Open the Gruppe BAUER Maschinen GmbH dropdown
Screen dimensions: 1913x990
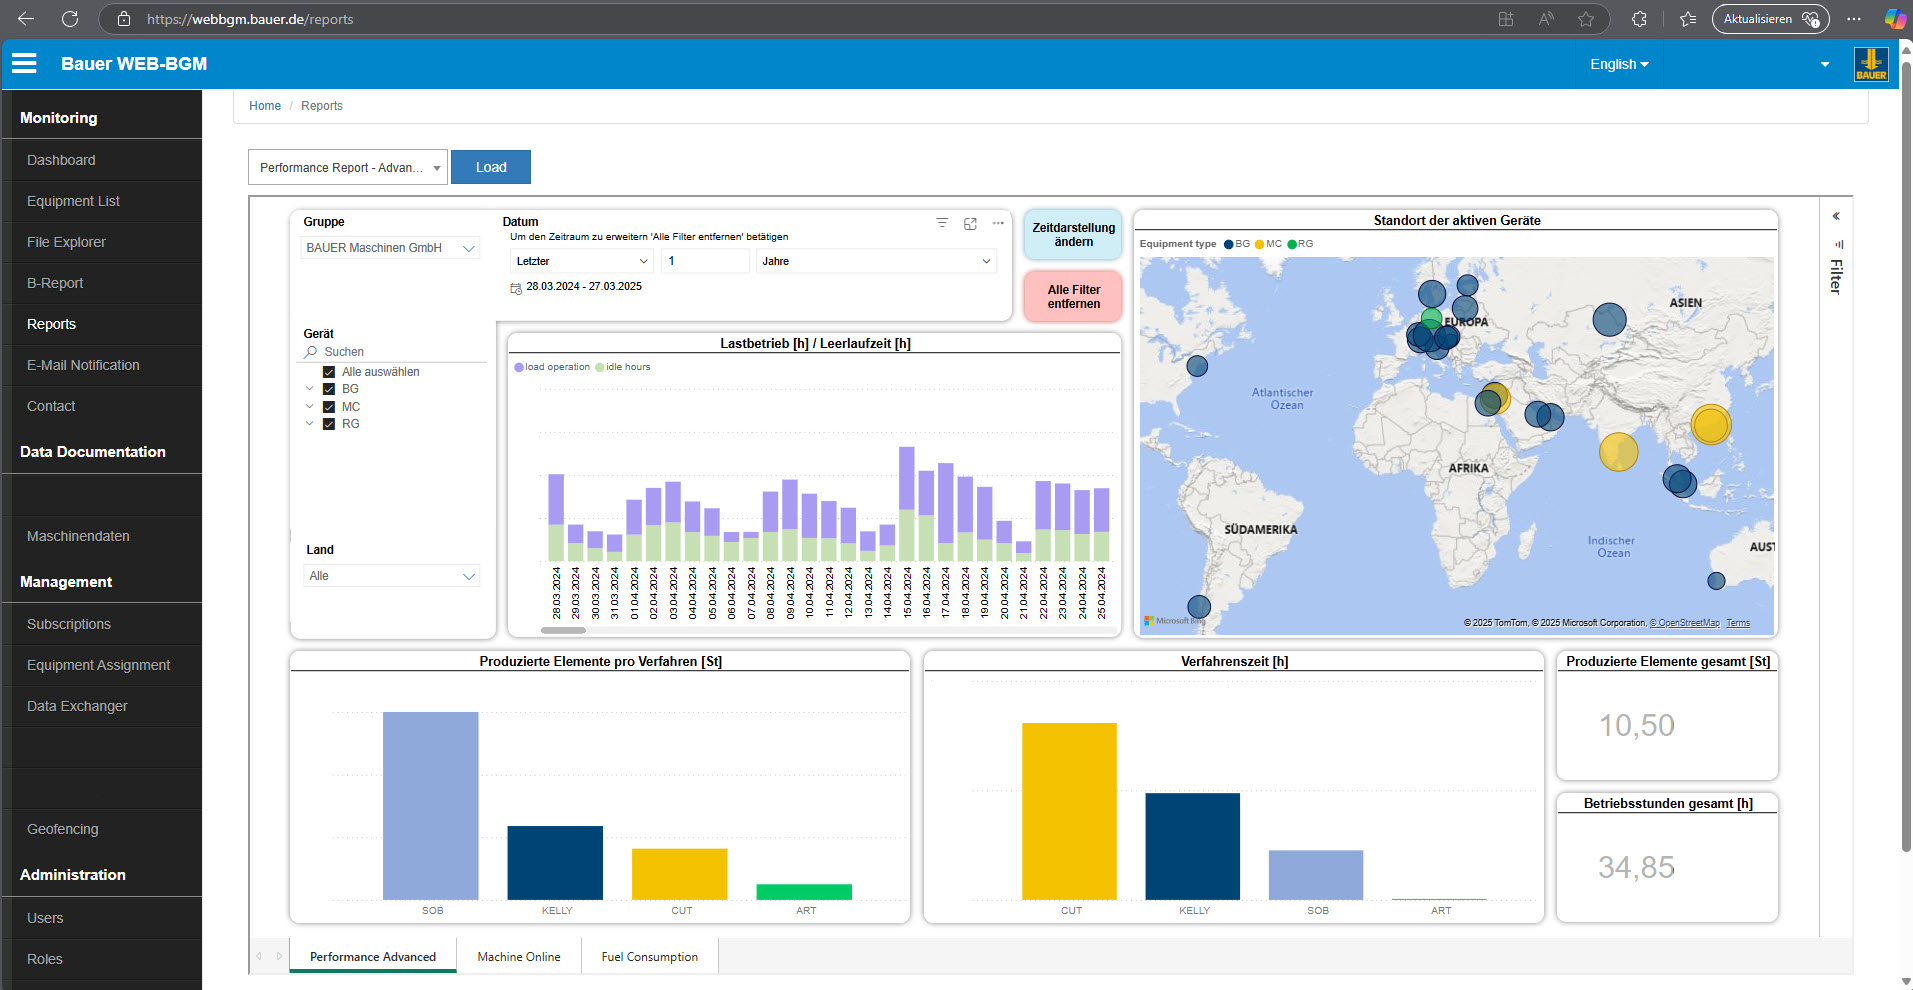pyautogui.click(x=391, y=248)
